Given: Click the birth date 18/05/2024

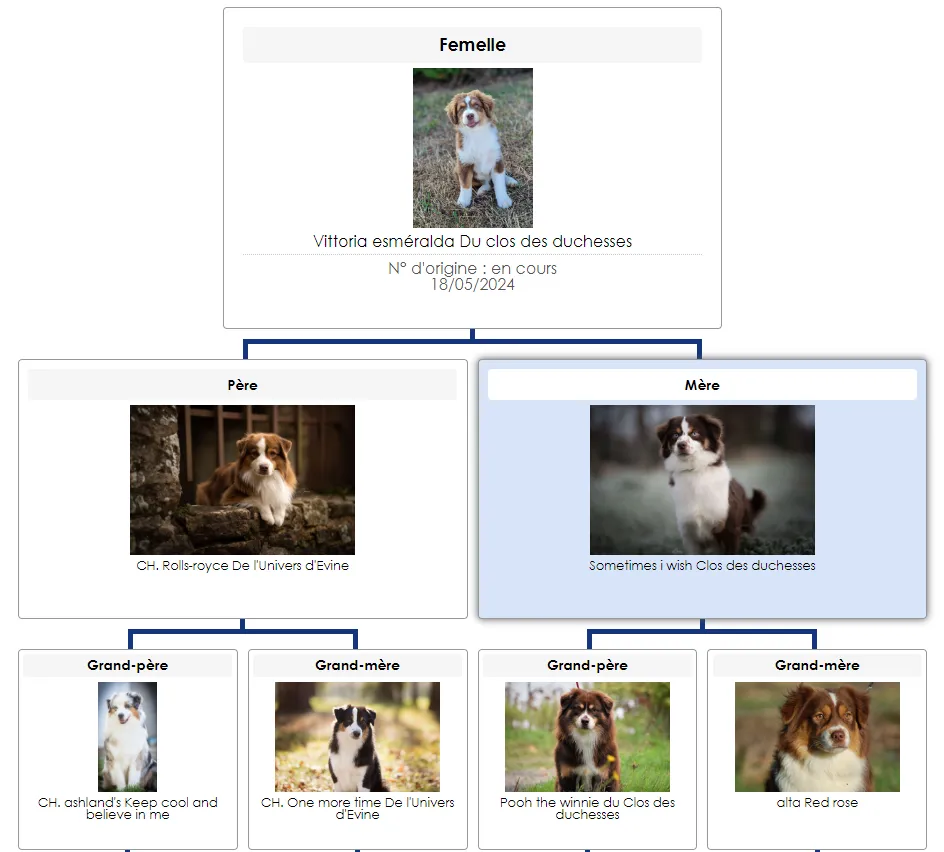Looking at the screenshot, I should point(473,285).
